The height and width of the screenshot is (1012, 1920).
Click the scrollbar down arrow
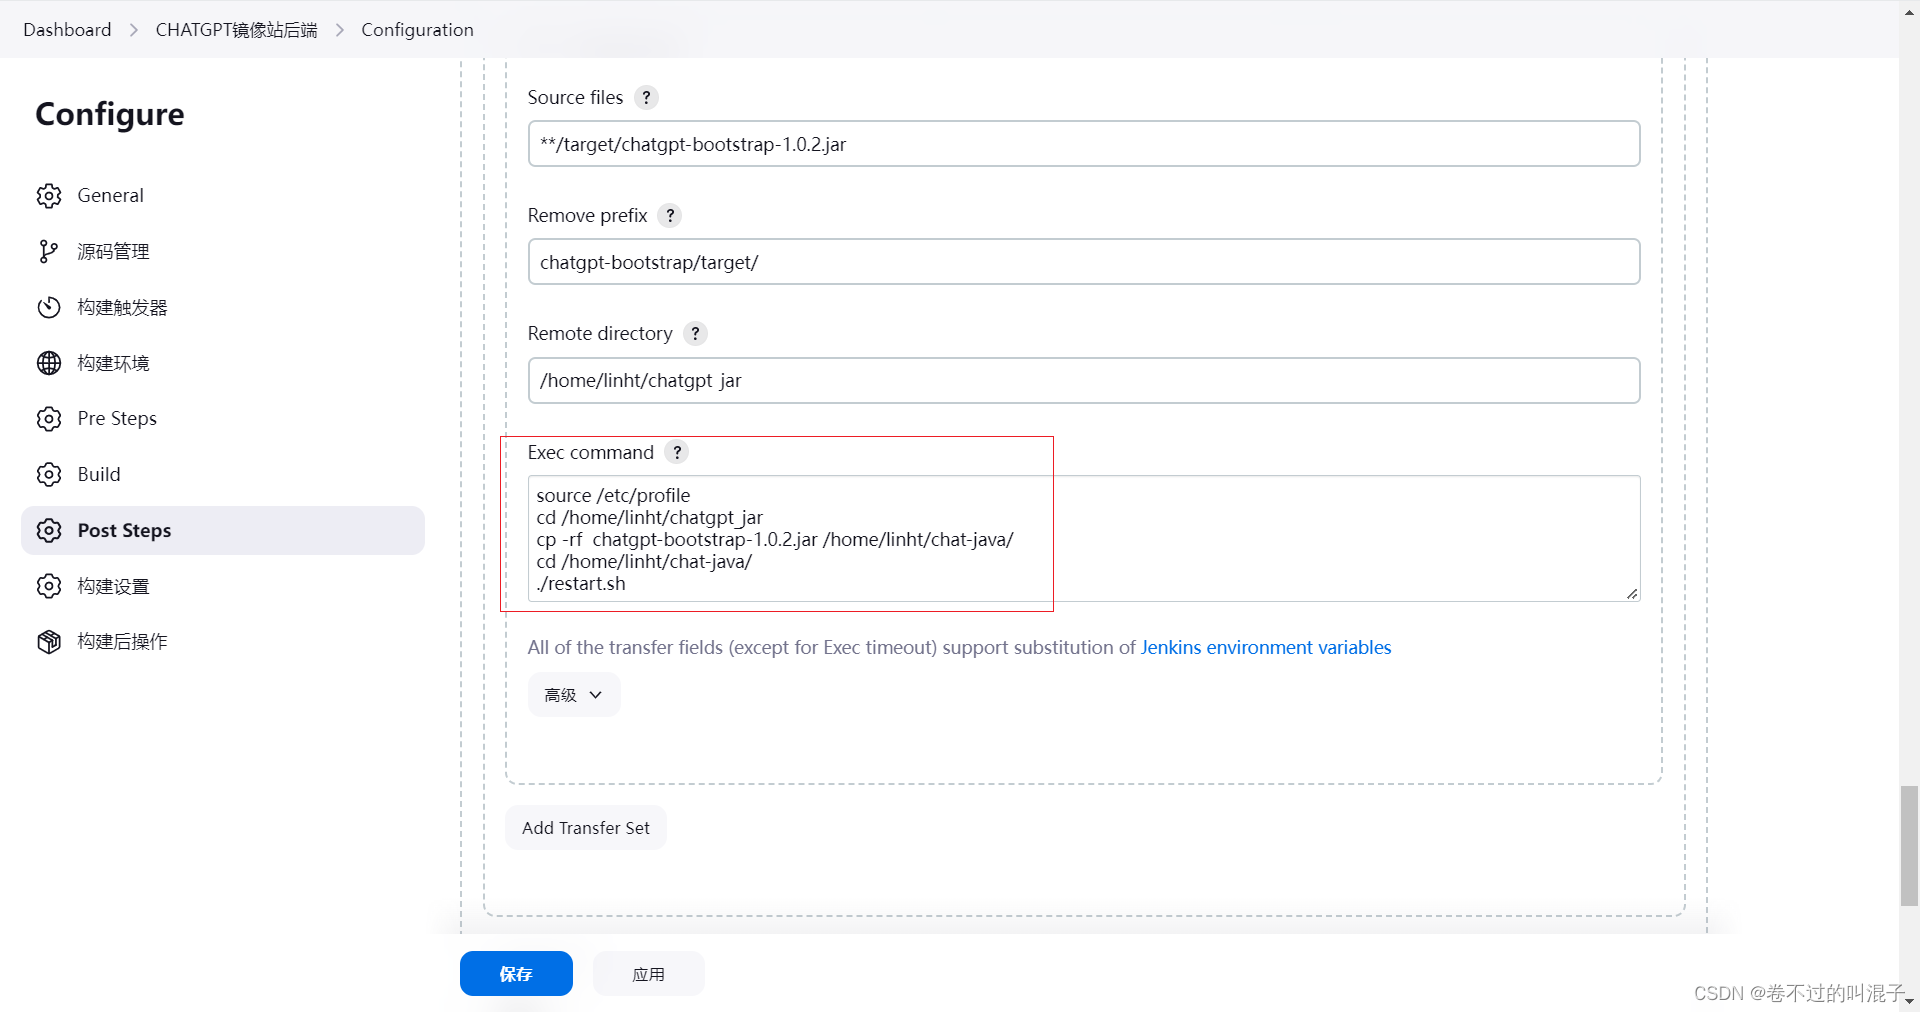1909,1002
